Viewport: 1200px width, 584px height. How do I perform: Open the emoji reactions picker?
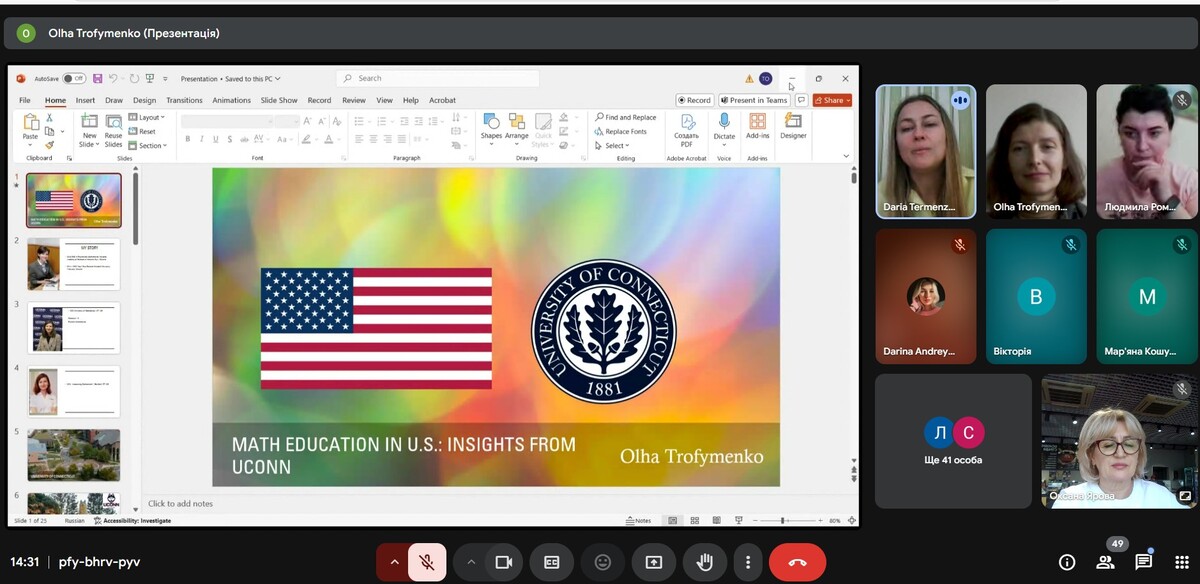[602, 562]
